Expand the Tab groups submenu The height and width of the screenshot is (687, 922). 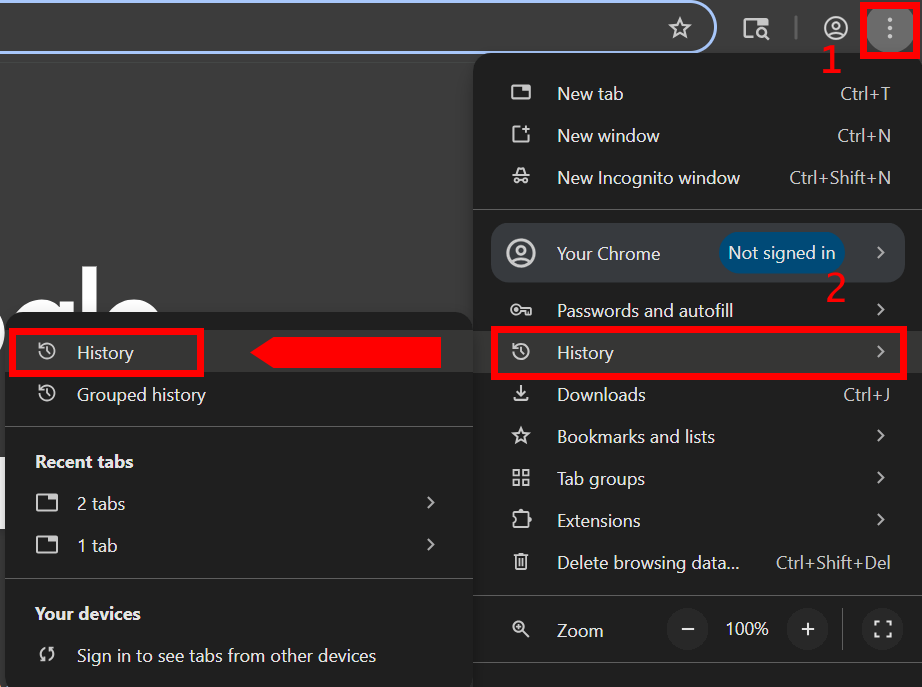tap(881, 478)
